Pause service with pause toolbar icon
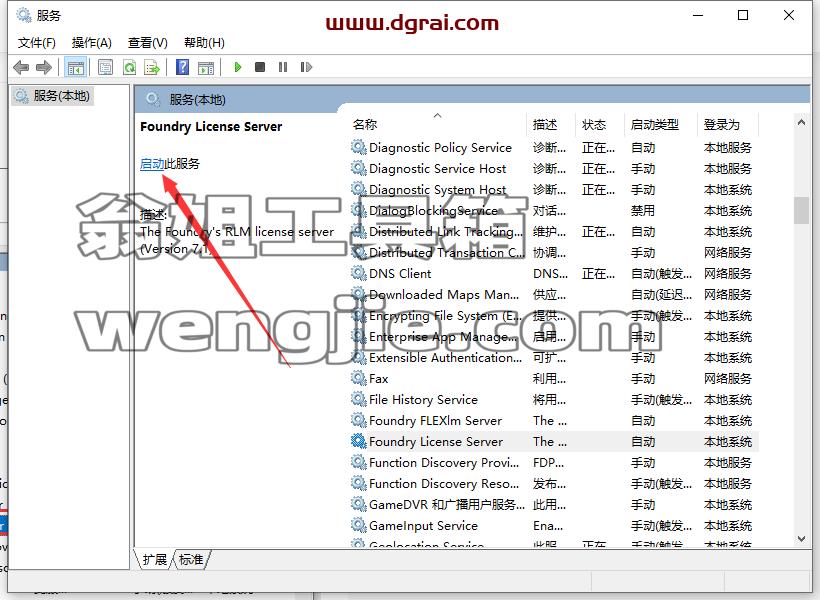This screenshot has height=600, width=820. [x=283, y=67]
